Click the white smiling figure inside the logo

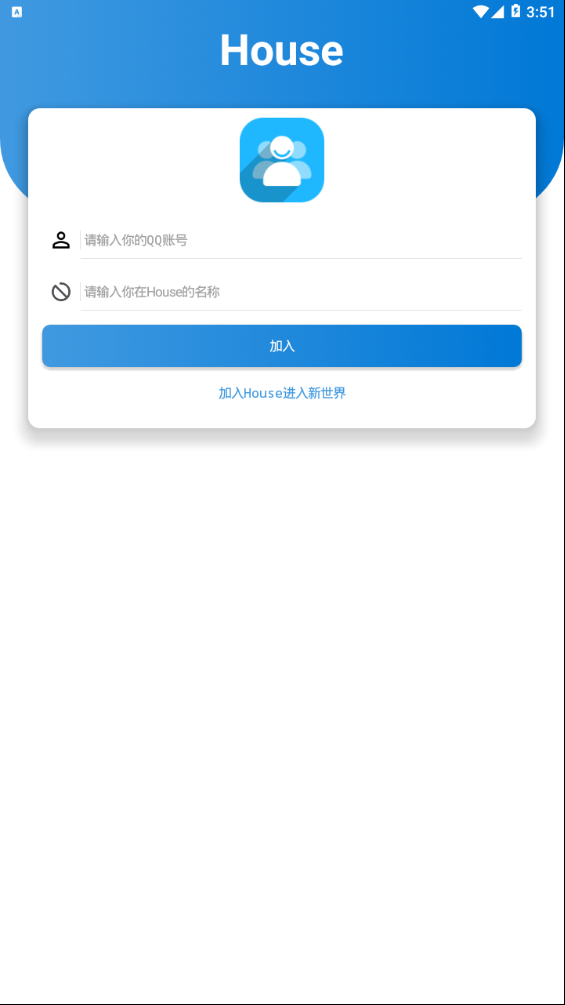click(282, 163)
